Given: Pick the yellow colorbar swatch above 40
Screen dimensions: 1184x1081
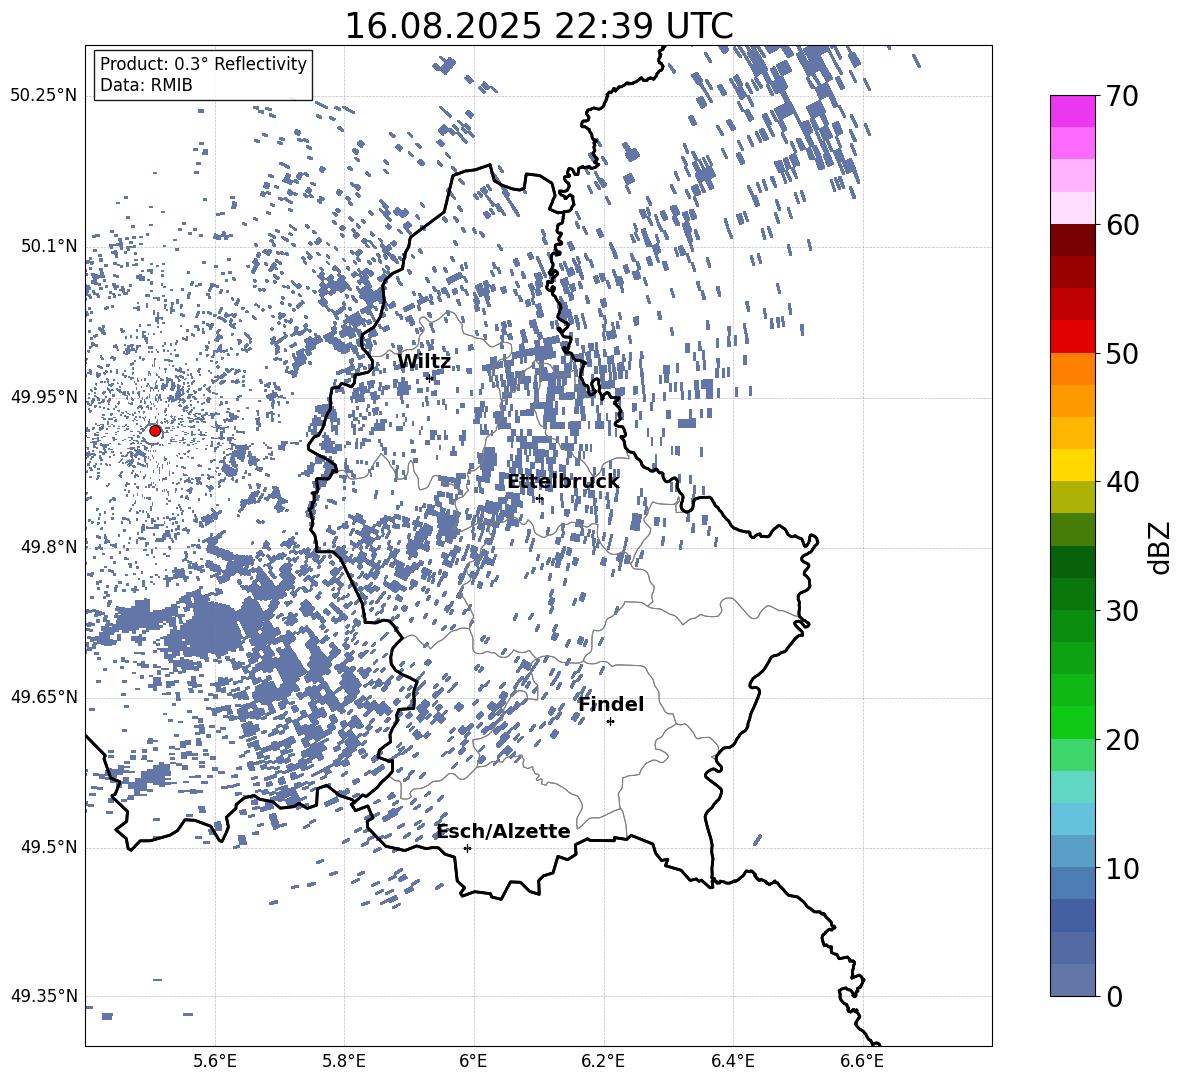Looking at the screenshot, I should point(1073,465).
